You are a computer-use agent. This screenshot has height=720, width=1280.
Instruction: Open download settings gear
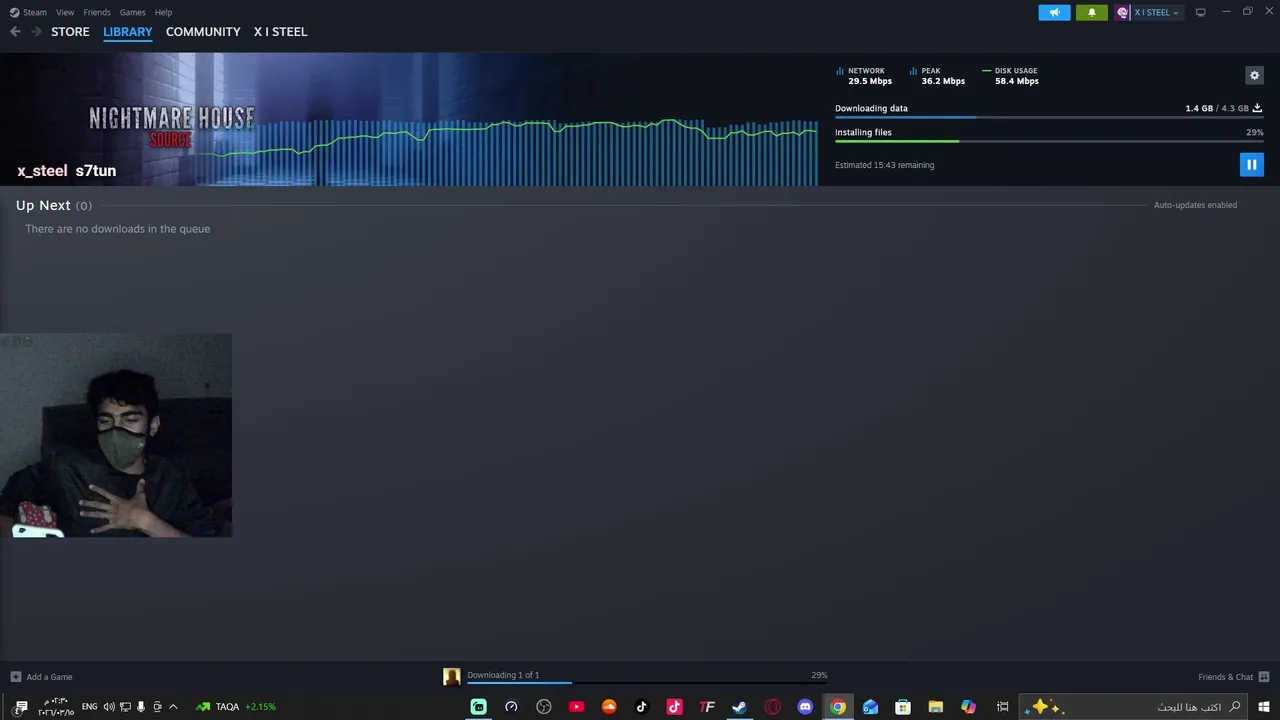(1254, 75)
